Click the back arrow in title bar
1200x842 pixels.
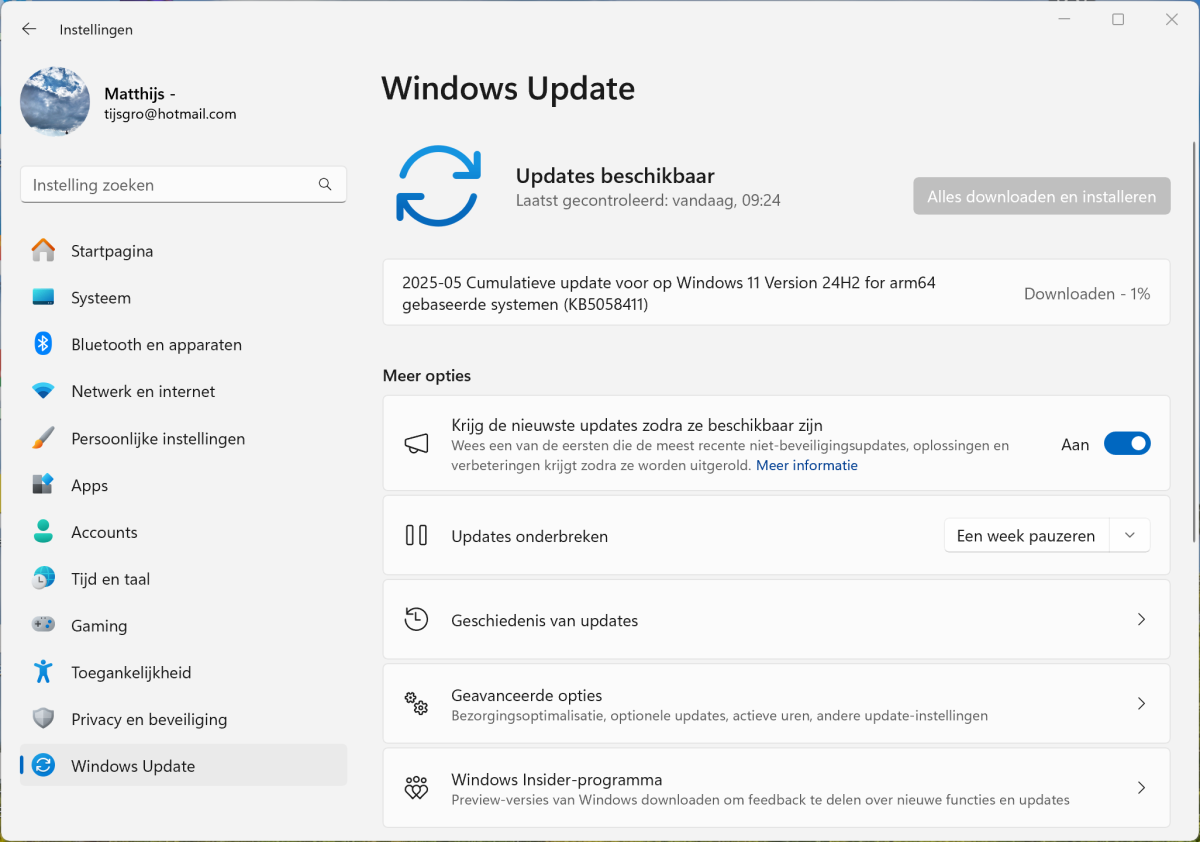[x=29, y=29]
